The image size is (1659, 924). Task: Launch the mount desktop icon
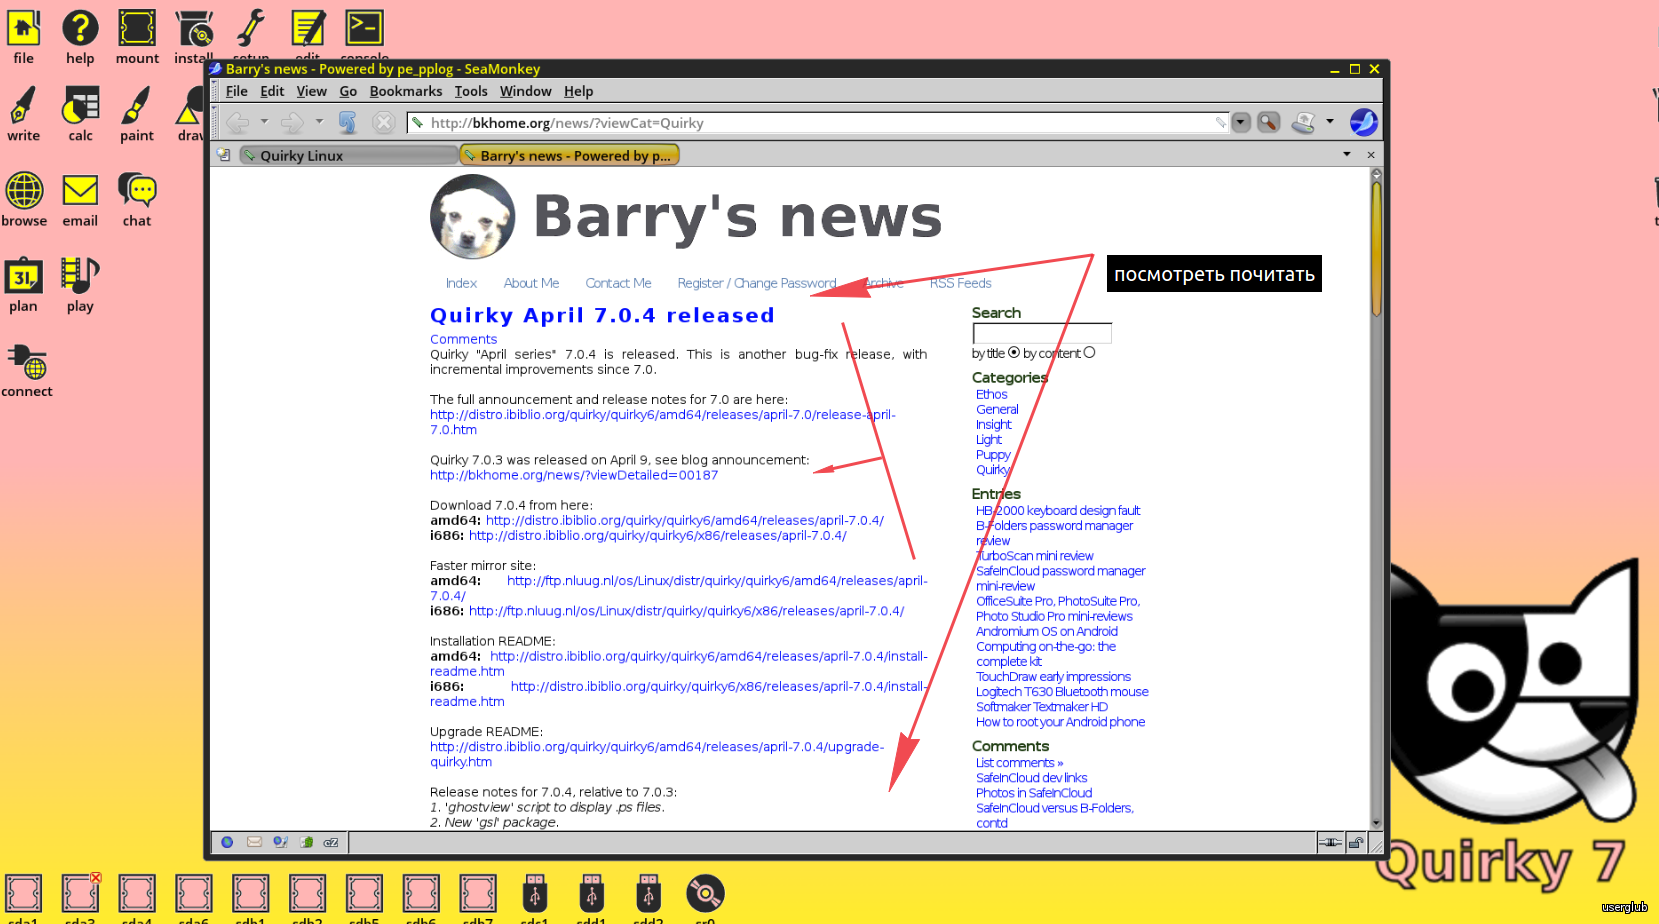click(137, 37)
